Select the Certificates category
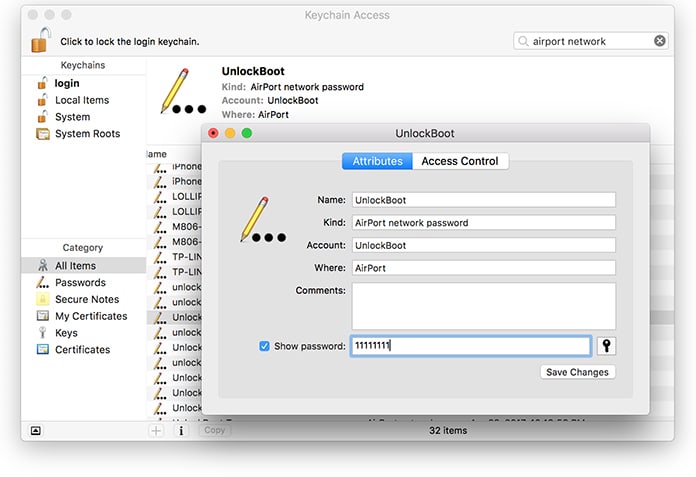 [x=83, y=350]
